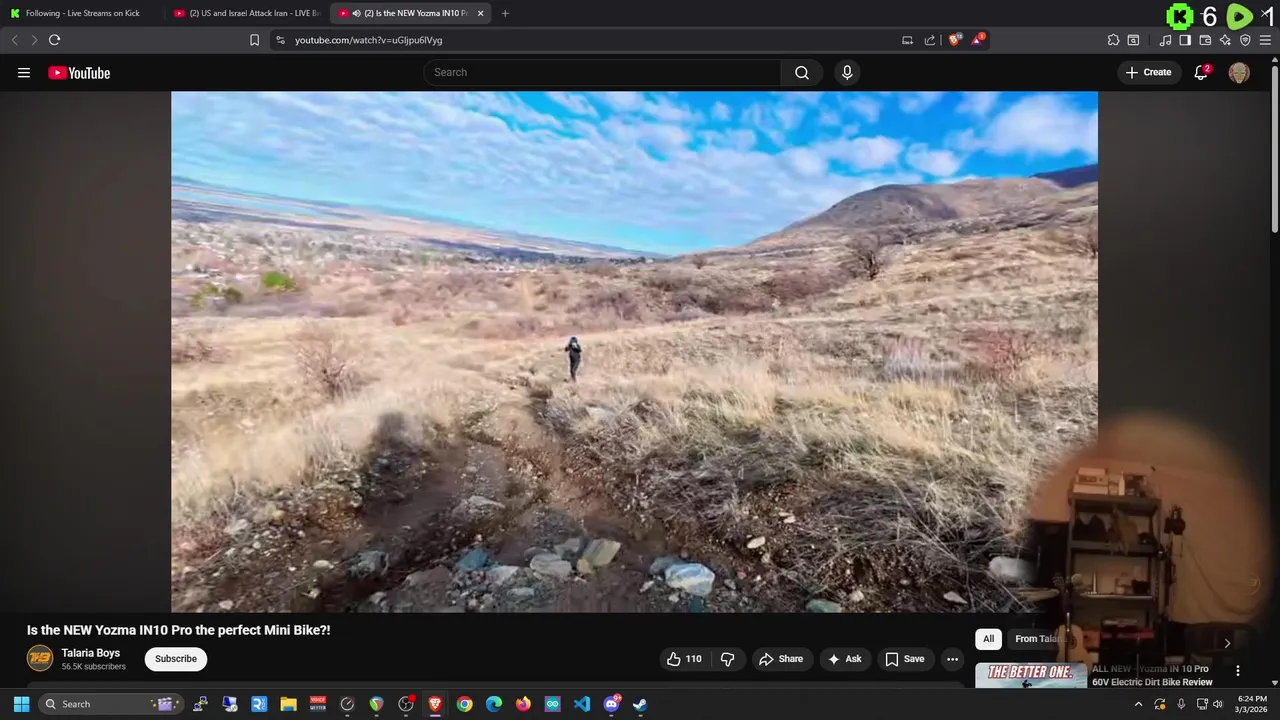Click the Share button
Viewport: 1280px width, 720px height.
click(781, 659)
